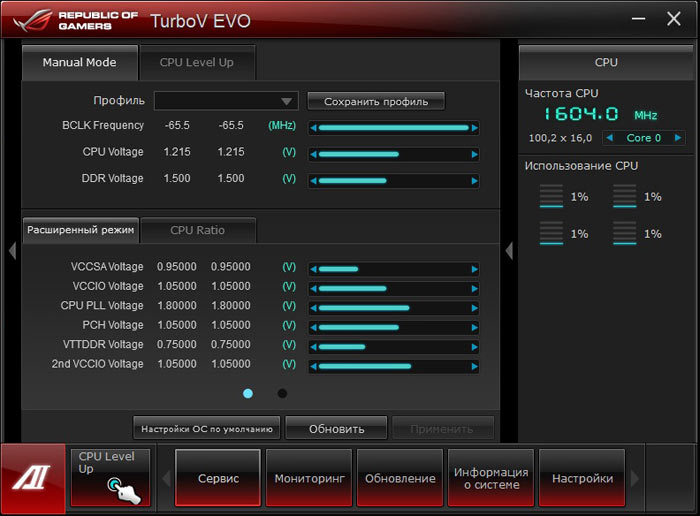The width and height of the screenshot is (700, 516).
Task: Click the ASUS AI Suite logo icon
Action: coord(32,478)
